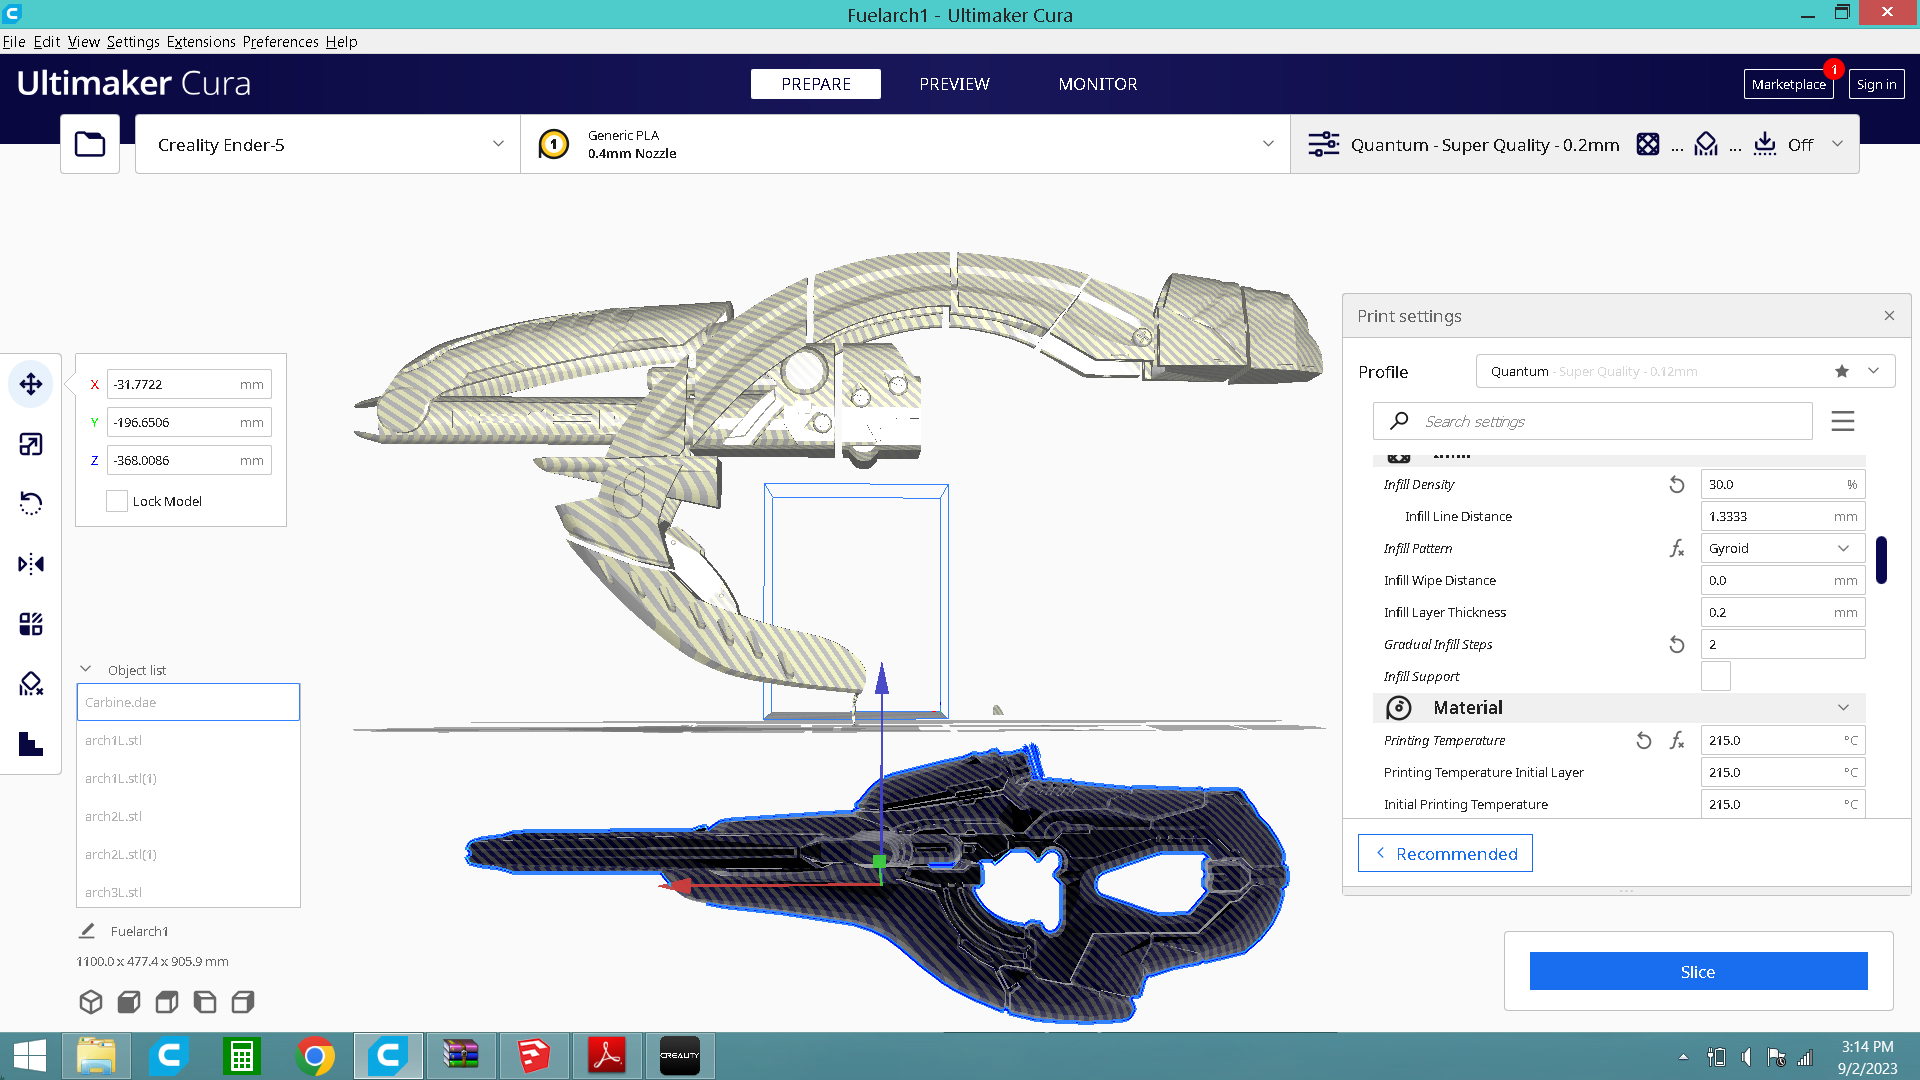The height and width of the screenshot is (1080, 1920).
Task: Select the Rotate tool
Action: point(31,503)
